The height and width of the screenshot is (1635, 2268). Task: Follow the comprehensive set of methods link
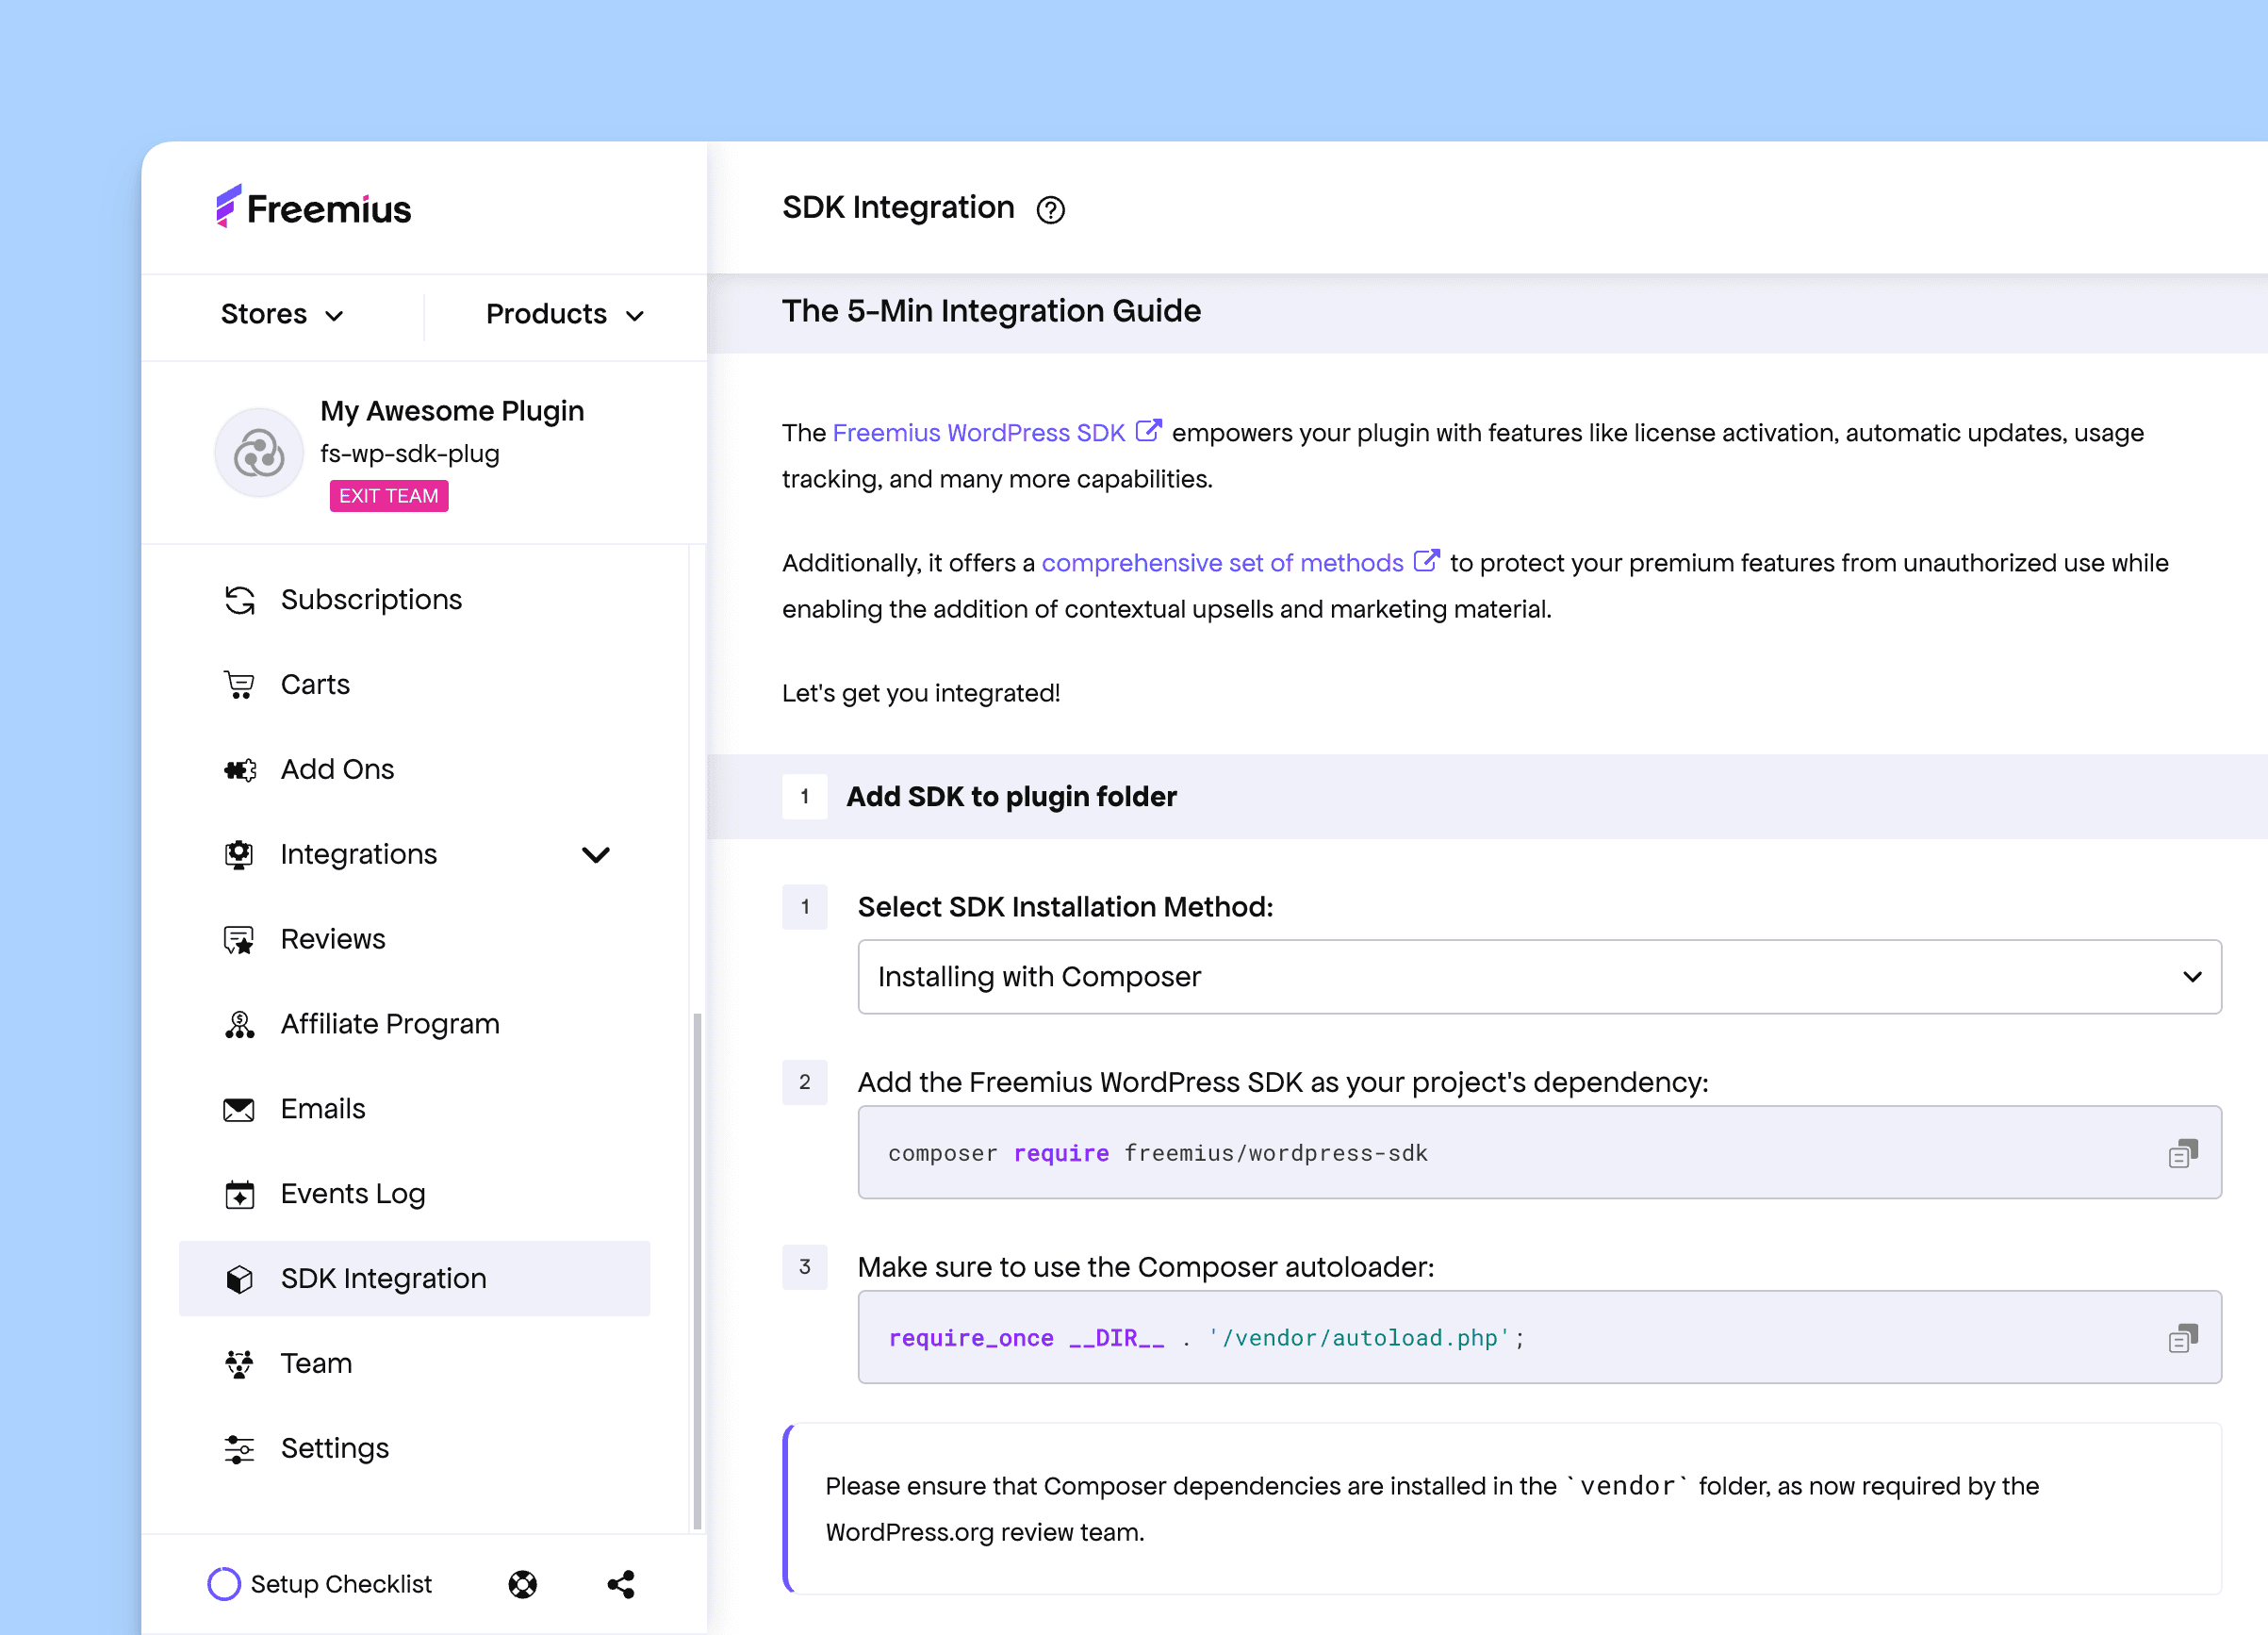pyautogui.click(x=1222, y=563)
